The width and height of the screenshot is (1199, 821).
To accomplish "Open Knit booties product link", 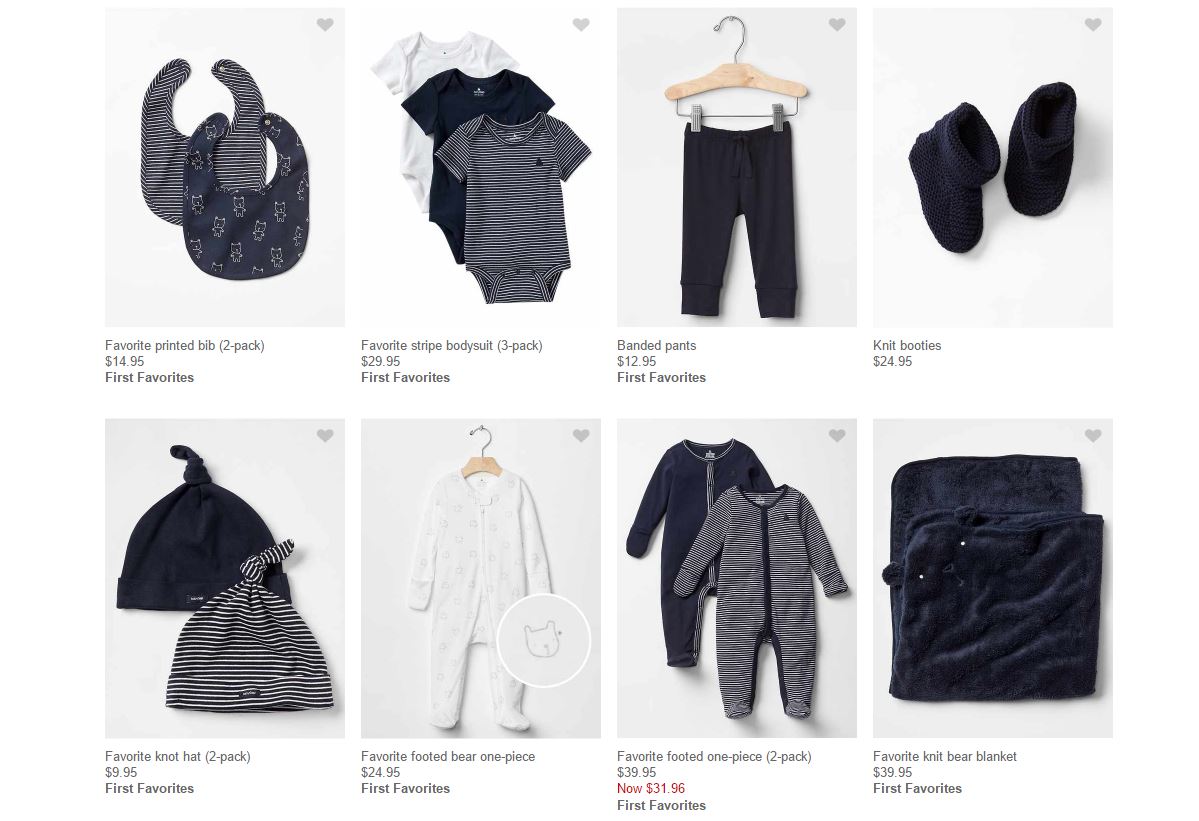I will (907, 346).
